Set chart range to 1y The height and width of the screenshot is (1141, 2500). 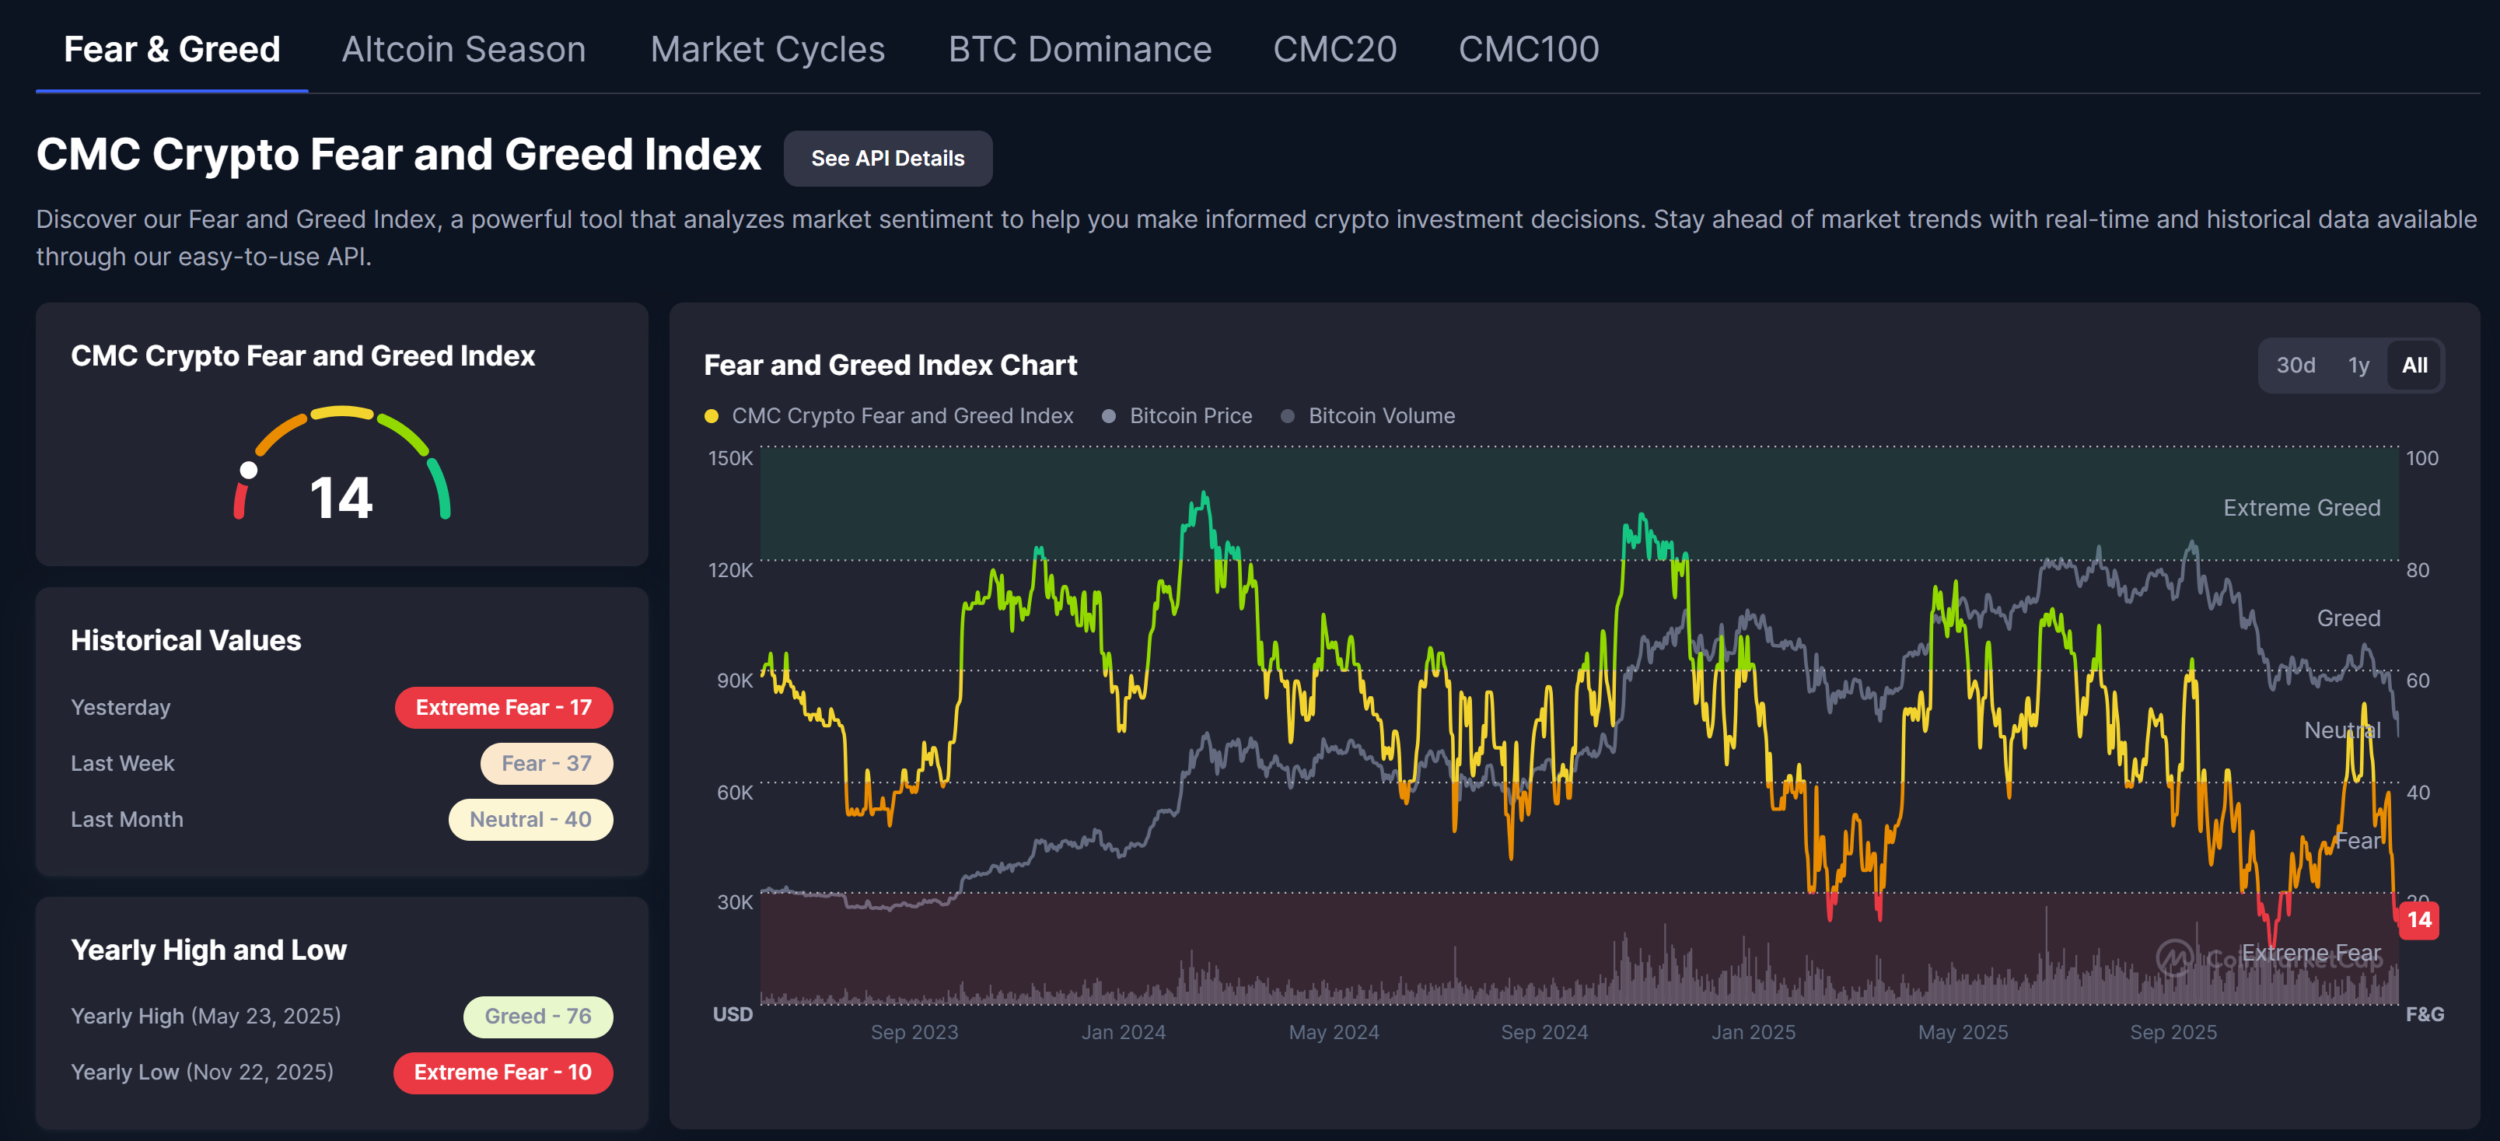tap(2358, 365)
